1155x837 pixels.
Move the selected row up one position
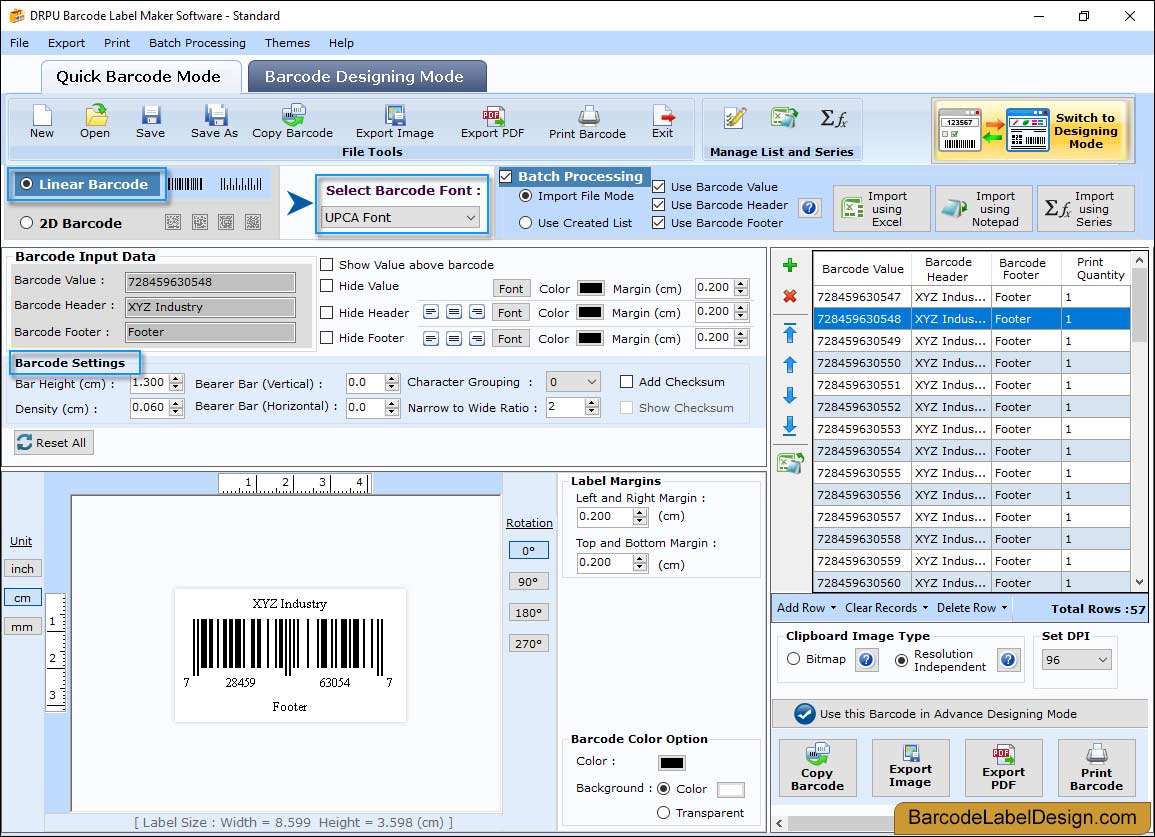(x=790, y=365)
